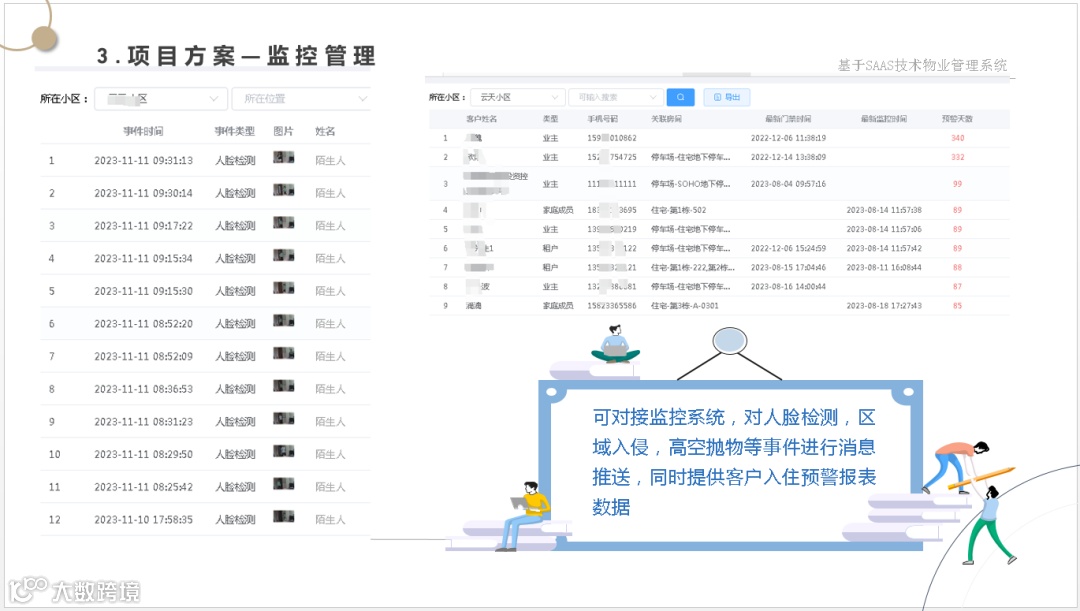Image resolution: width=1080 pixels, height=611 pixels.
Task: Select room 住宅-第3栋-A-0301
Action: pyautogui.click(x=685, y=306)
